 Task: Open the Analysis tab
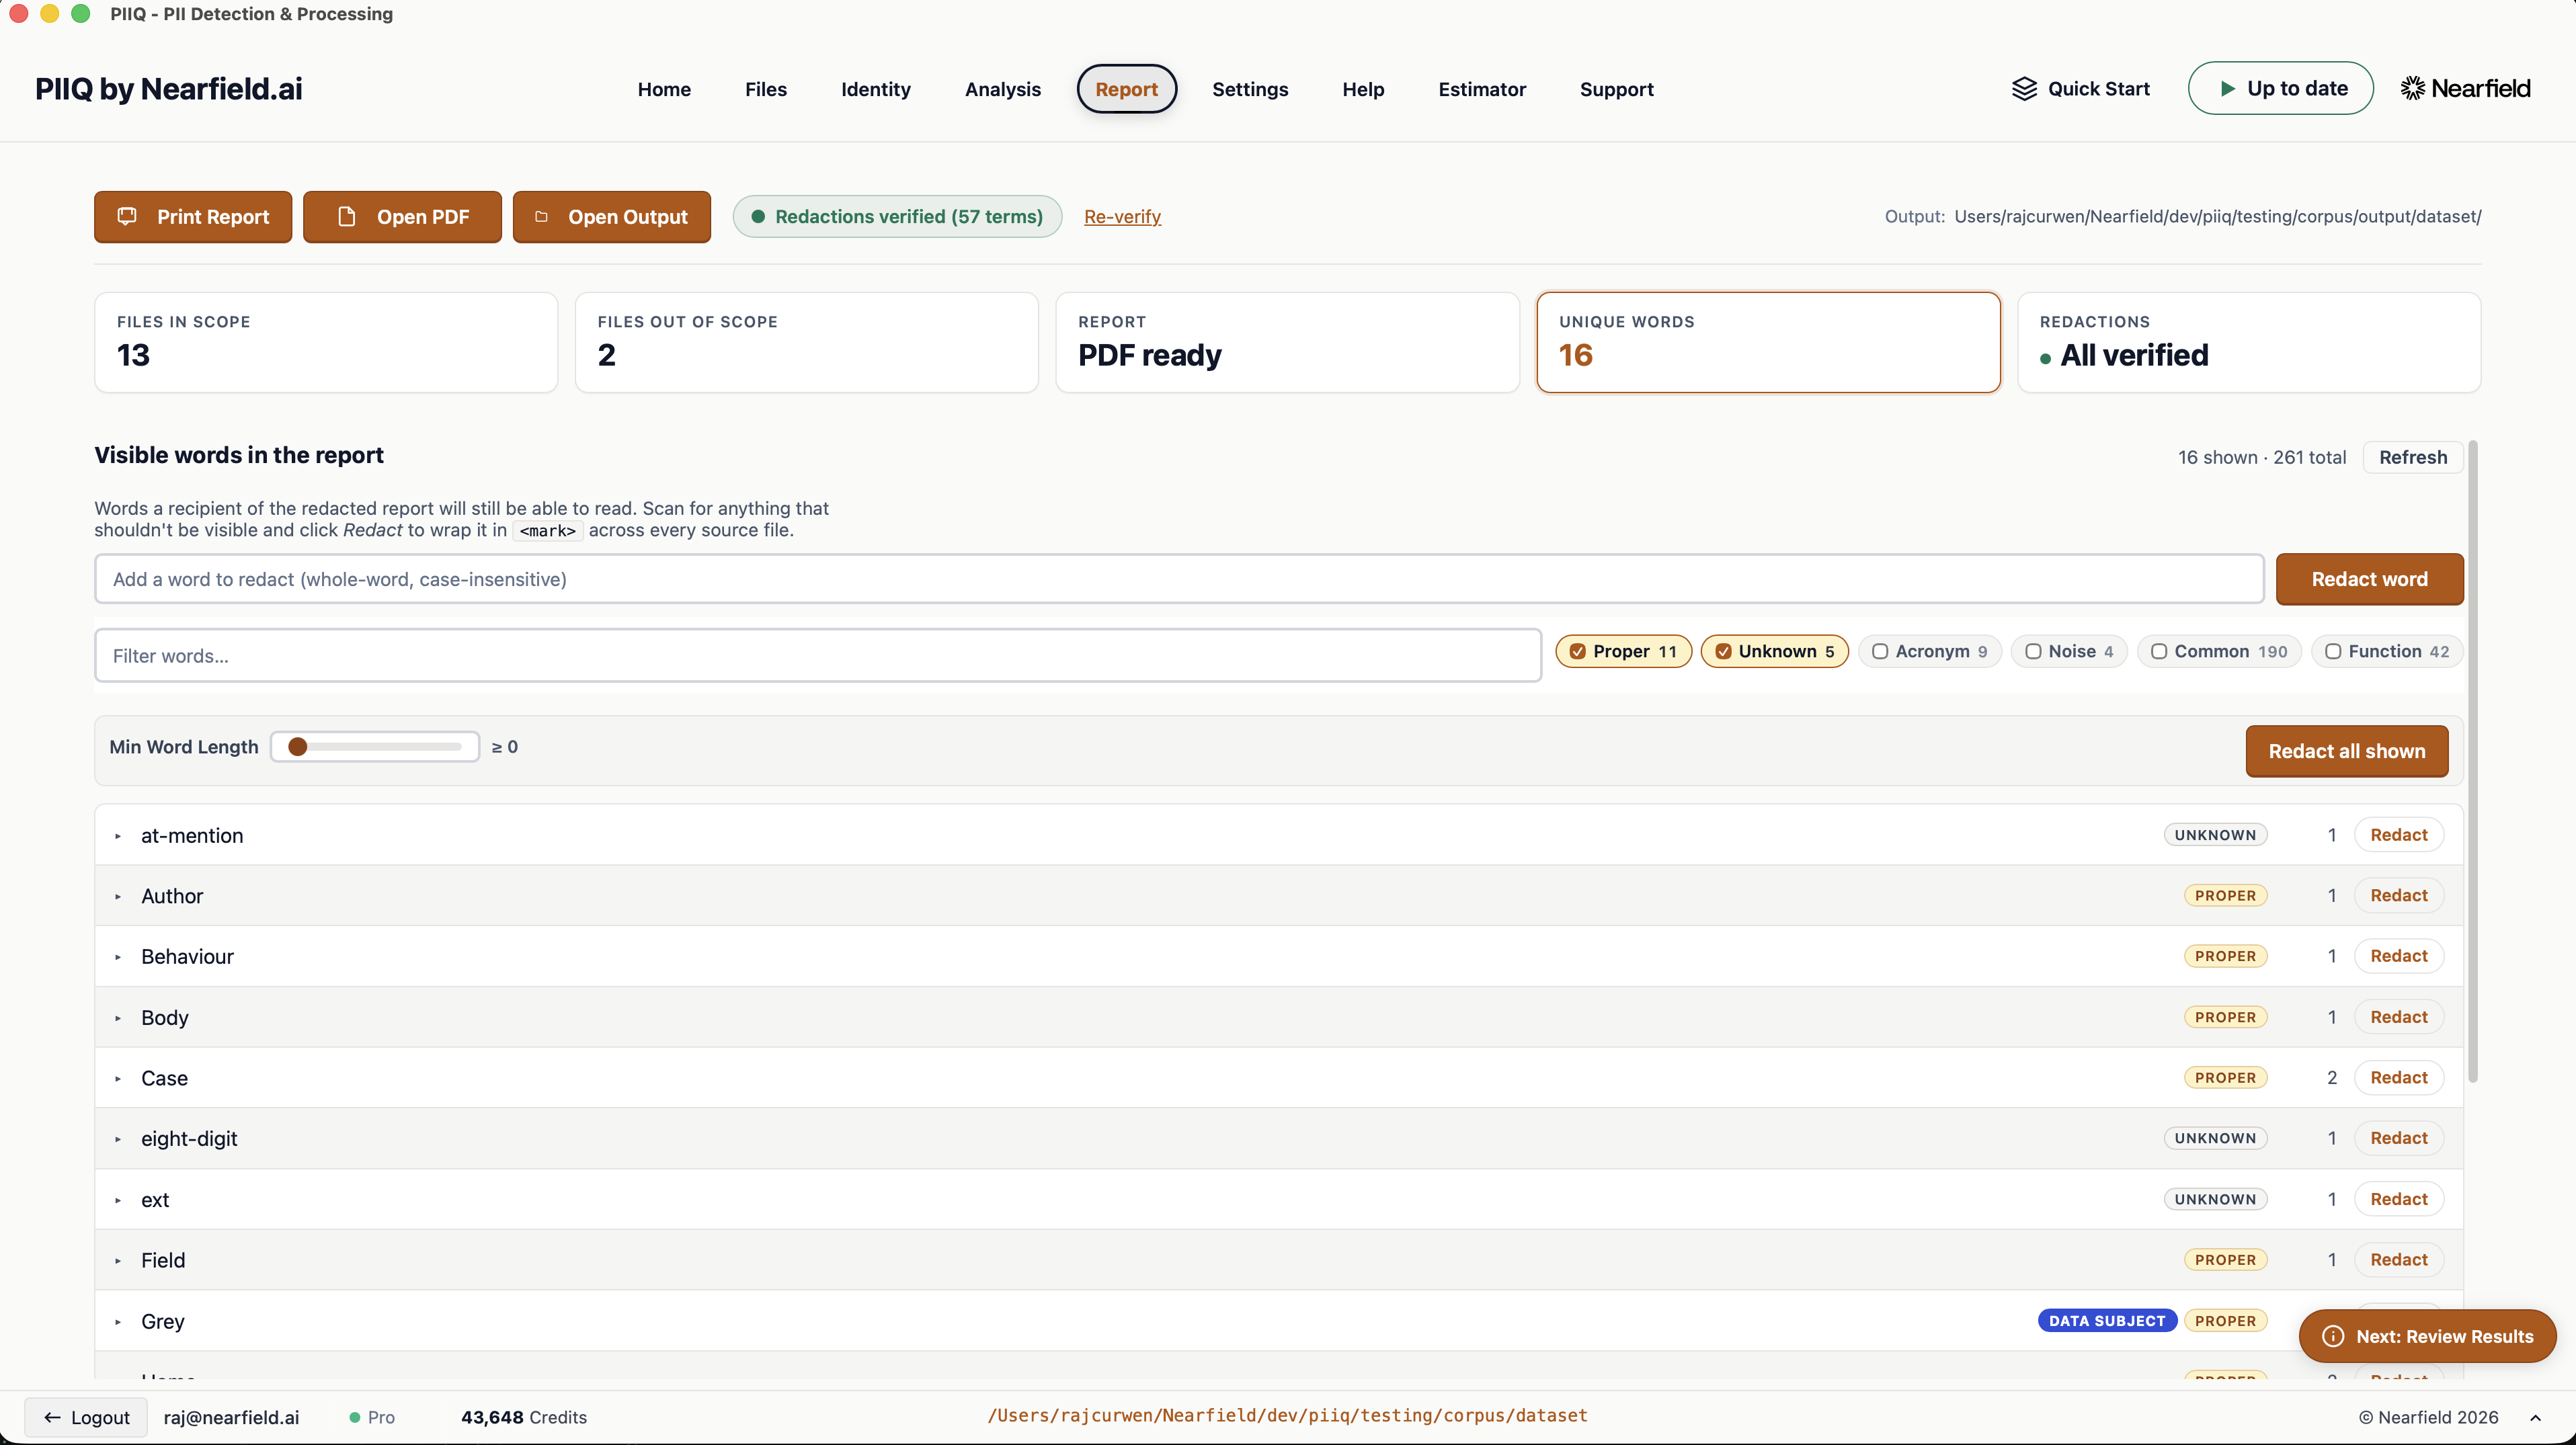coord(1003,89)
